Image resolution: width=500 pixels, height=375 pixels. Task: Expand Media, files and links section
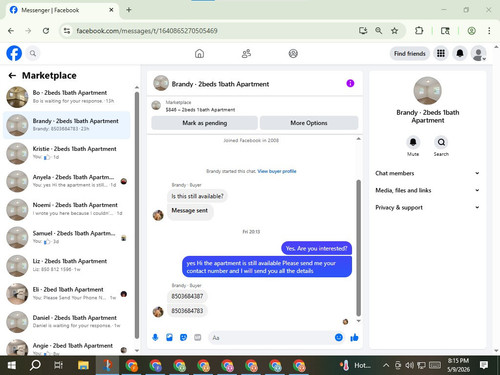(x=427, y=190)
